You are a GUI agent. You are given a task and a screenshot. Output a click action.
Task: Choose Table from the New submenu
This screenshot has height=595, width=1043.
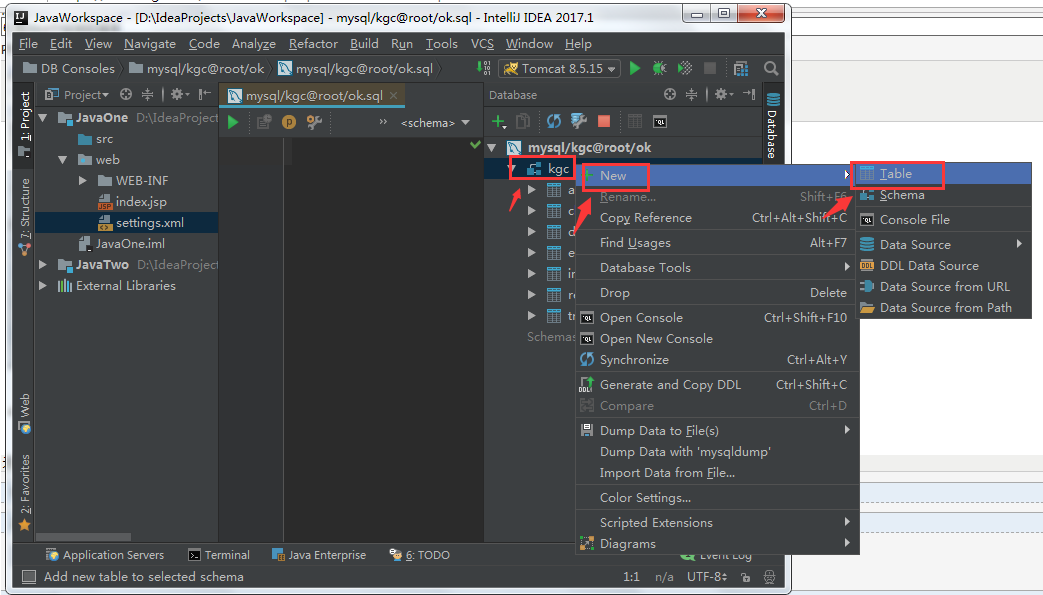[943, 174]
